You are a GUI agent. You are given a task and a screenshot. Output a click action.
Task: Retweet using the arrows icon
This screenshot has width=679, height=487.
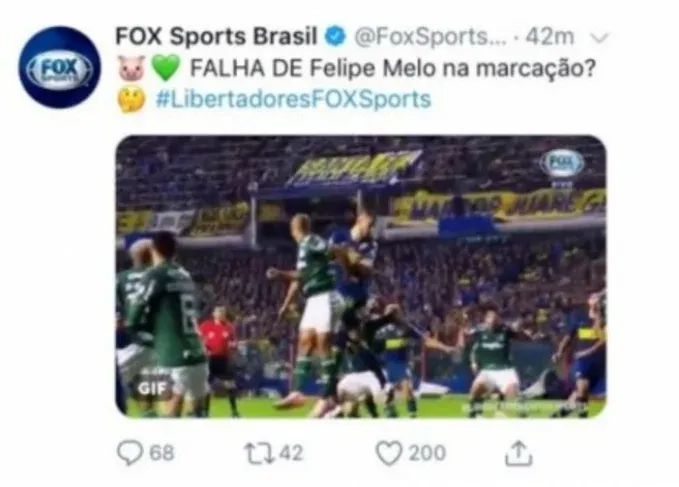click(259, 453)
